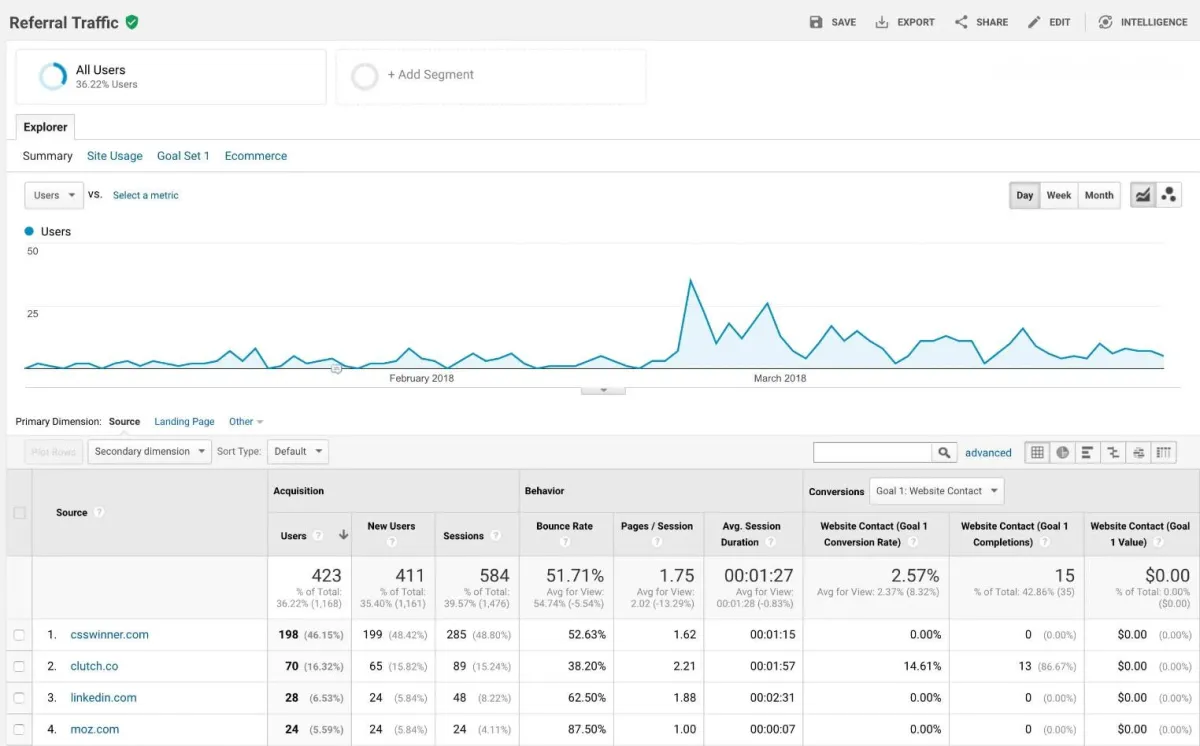Switch to line chart view icon
Screen dimensions: 1200x746
click(x=1143, y=195)
